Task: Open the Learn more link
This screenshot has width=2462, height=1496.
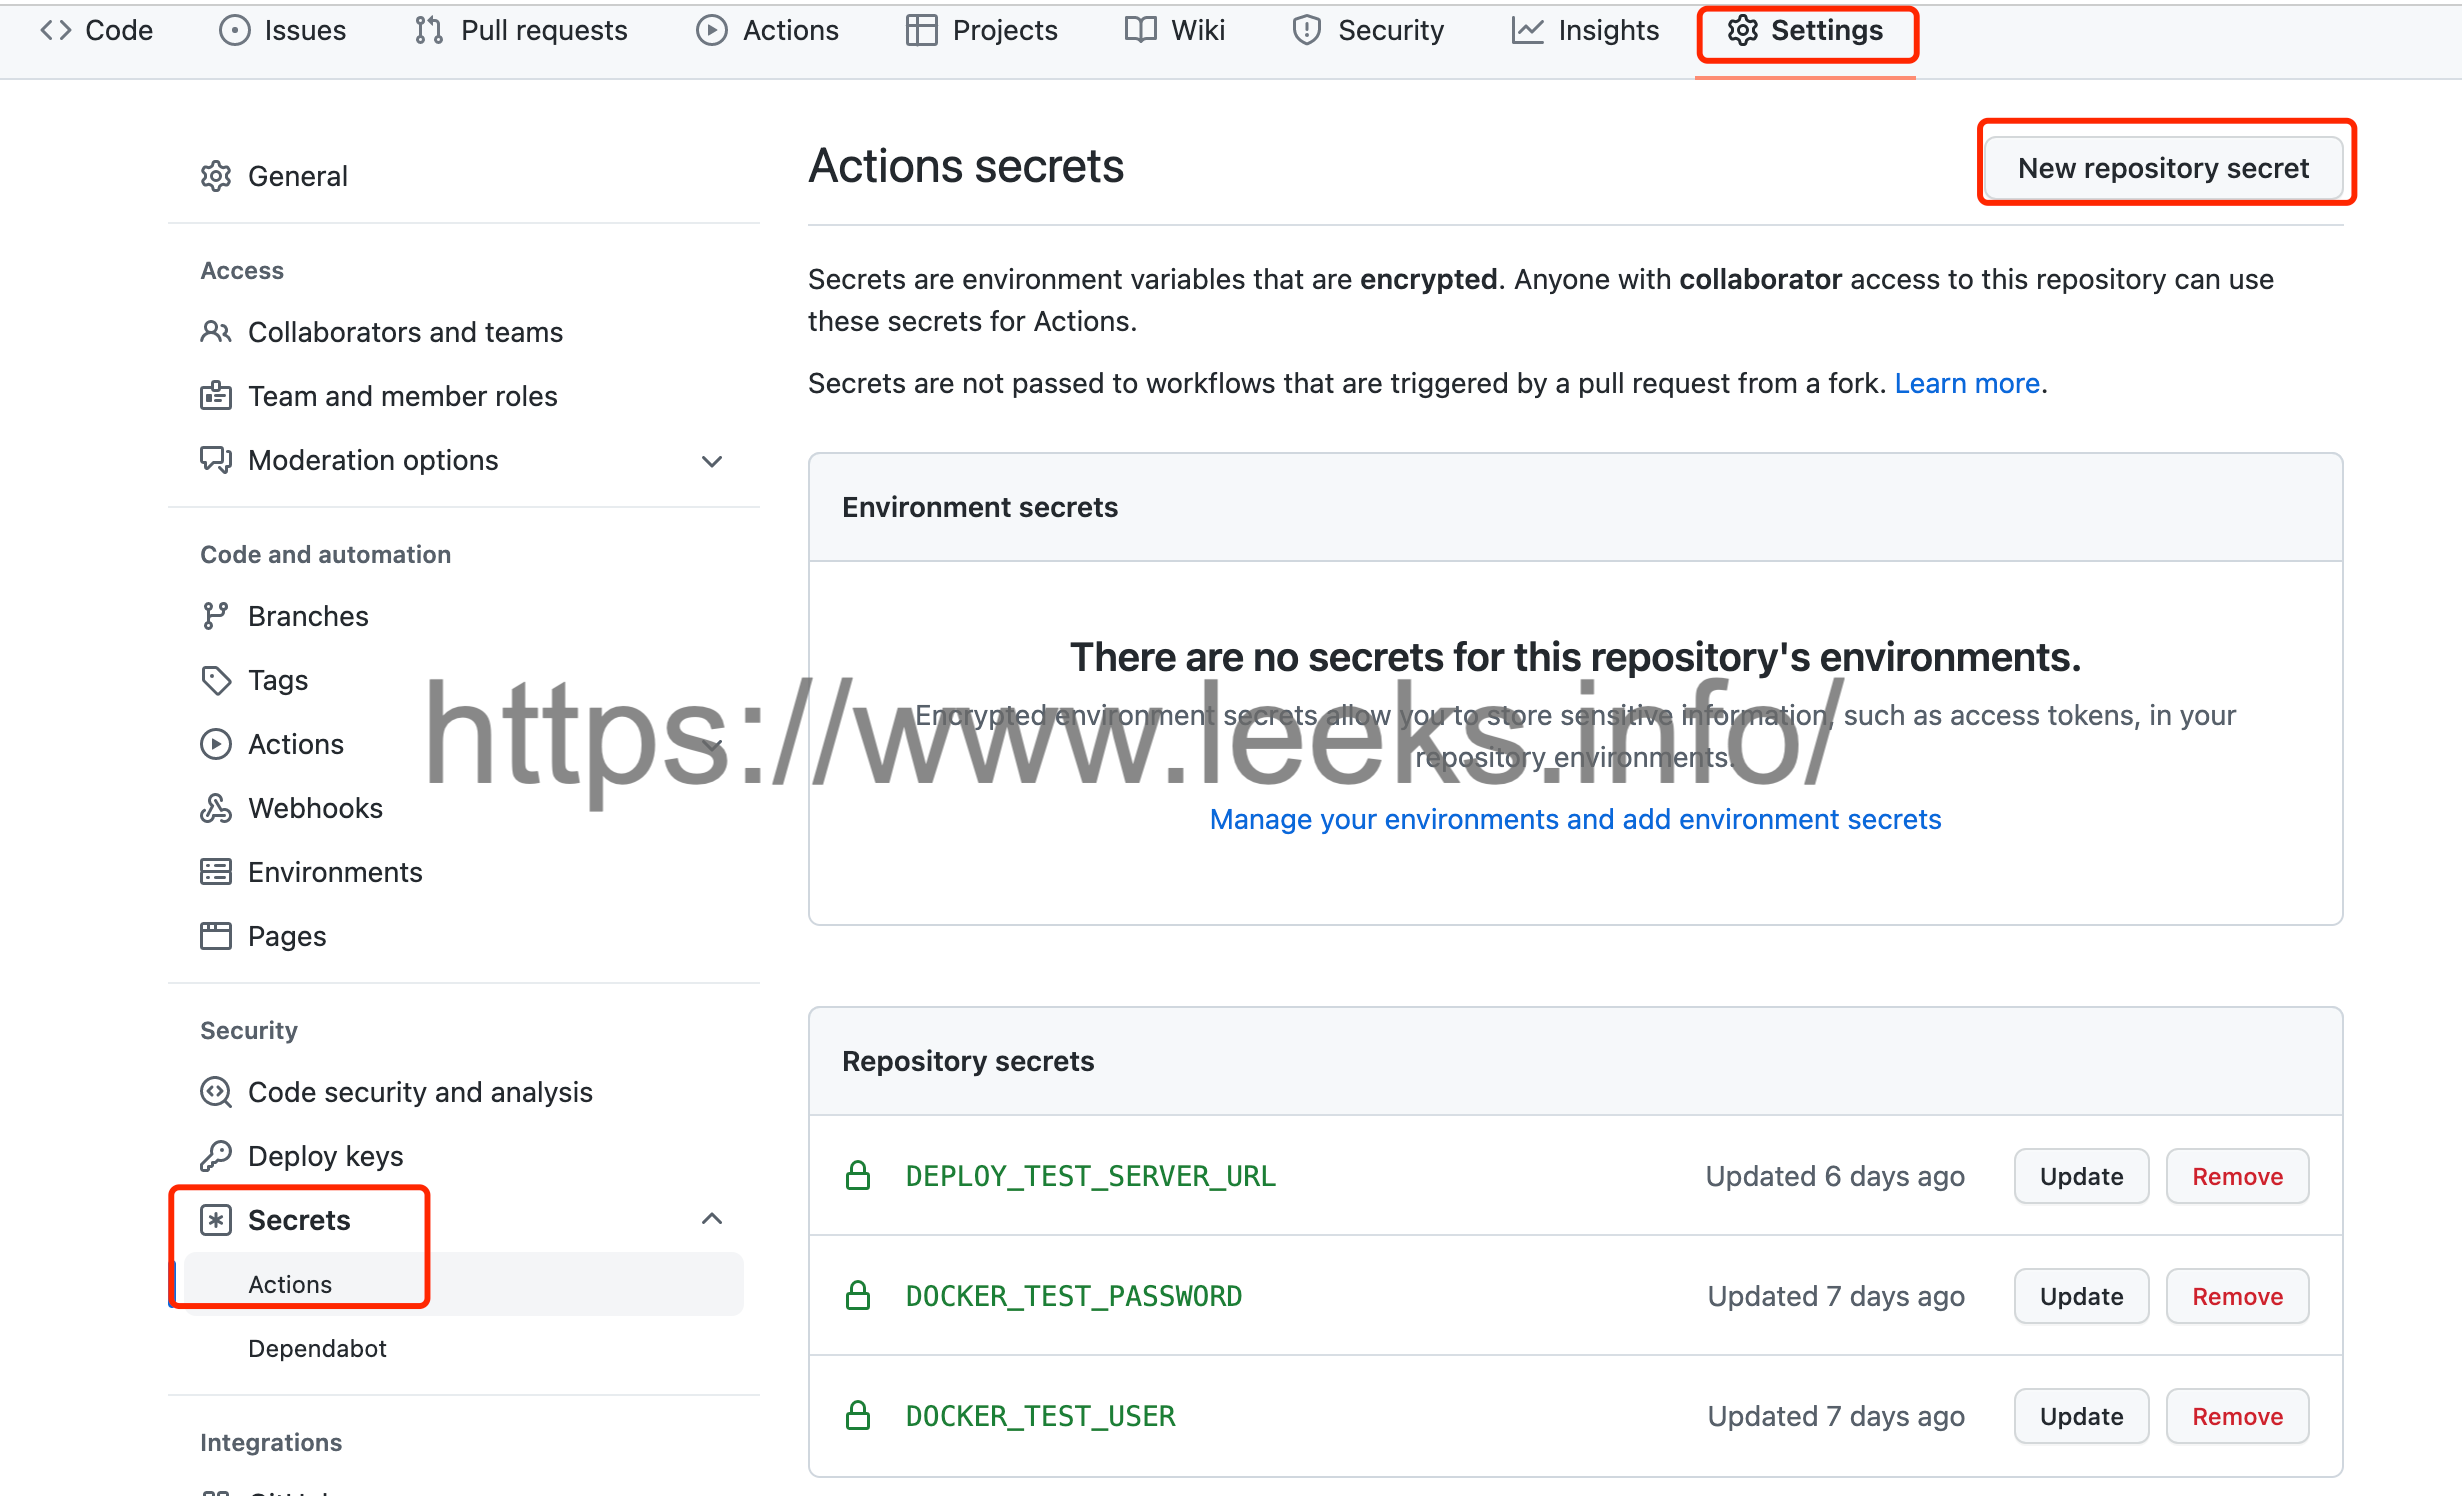Action: (x=1966, y=383)
